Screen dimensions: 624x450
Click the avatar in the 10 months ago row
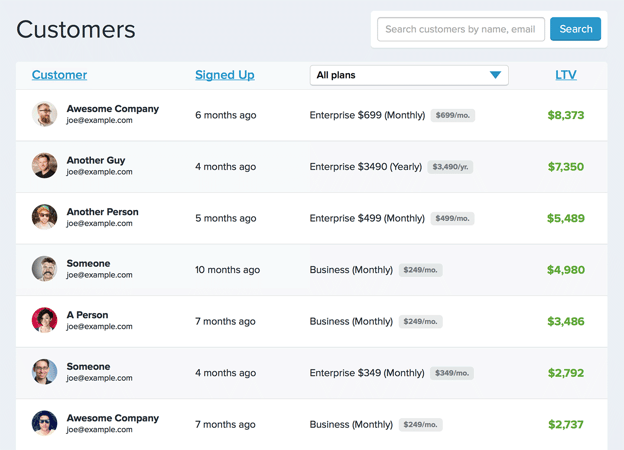coord(44,269)
